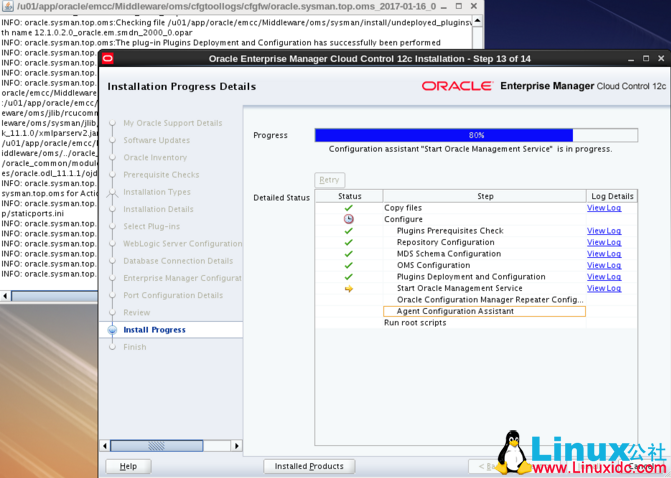Select the My Oracle Support Details step

(x=173, y=123)
